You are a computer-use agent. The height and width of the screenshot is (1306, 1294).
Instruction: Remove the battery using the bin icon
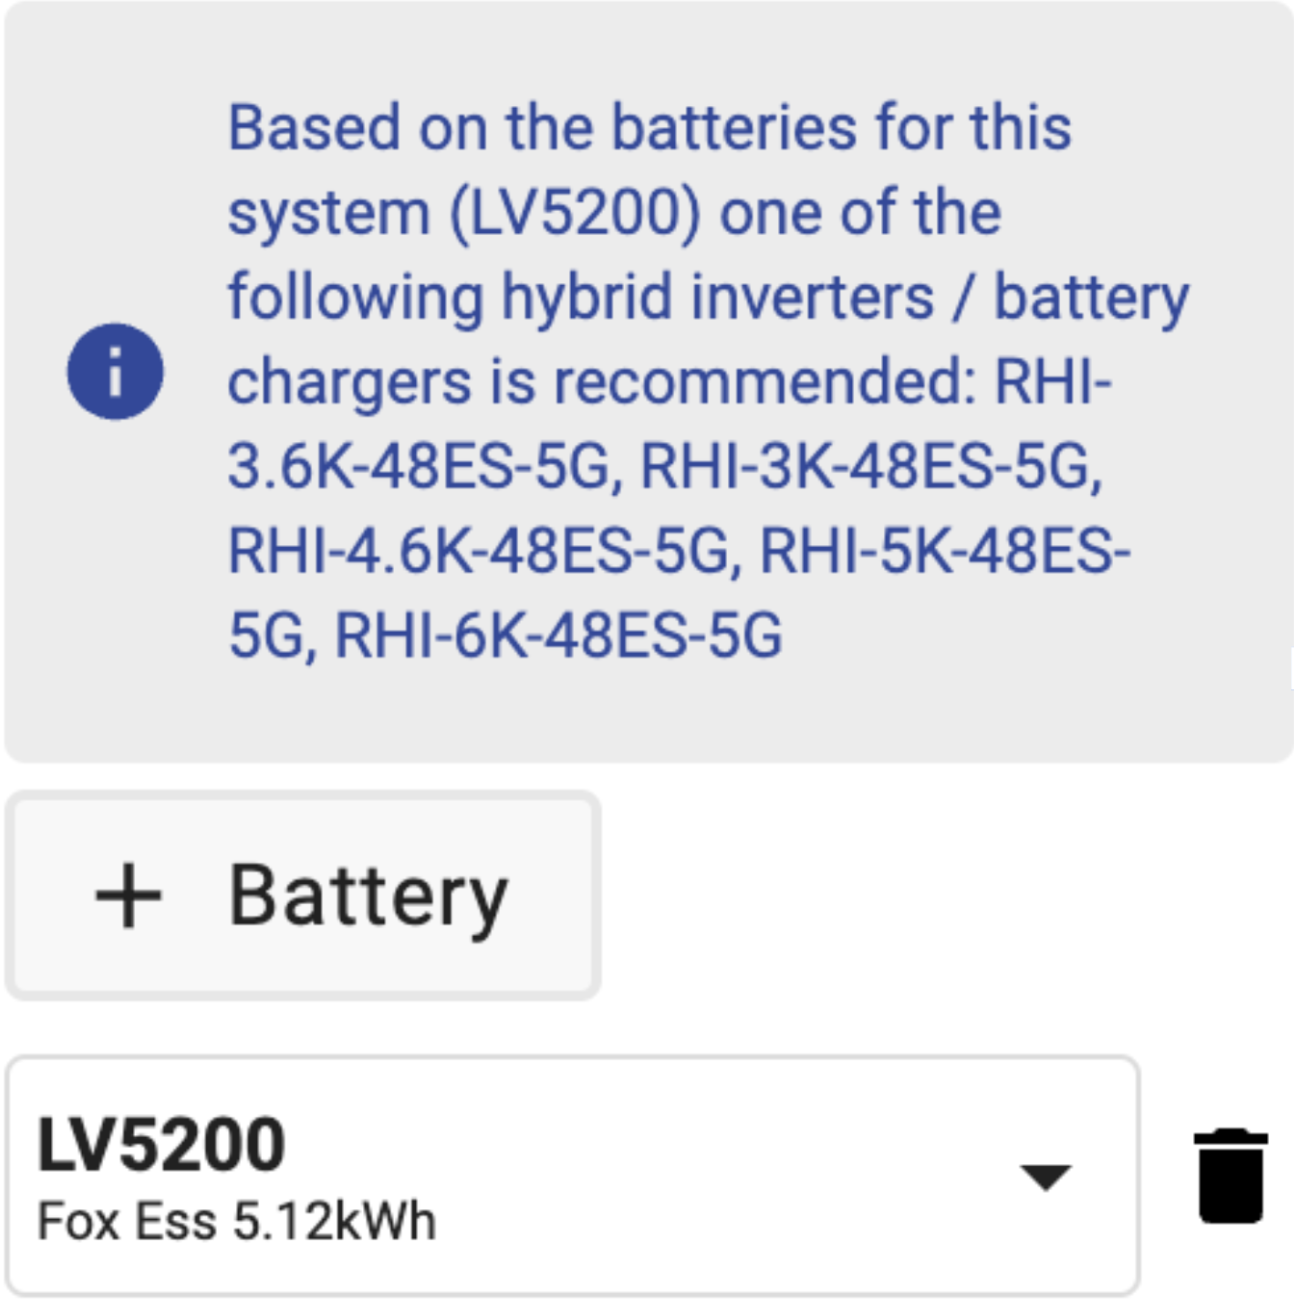click(x=1230, y=1176)
